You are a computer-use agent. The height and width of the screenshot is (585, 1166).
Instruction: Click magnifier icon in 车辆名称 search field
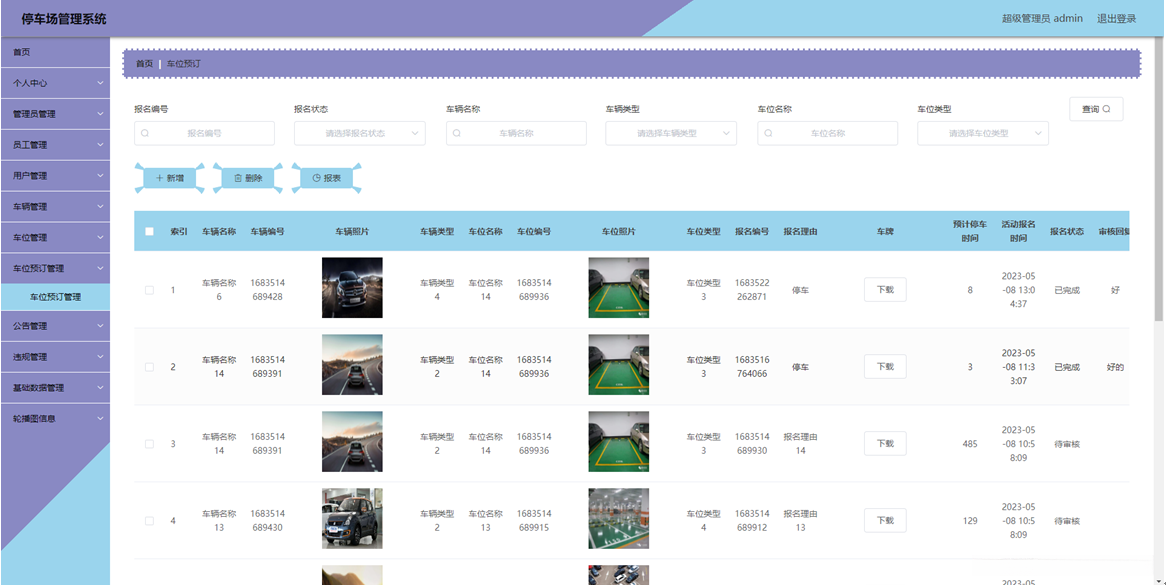(457, 134)
